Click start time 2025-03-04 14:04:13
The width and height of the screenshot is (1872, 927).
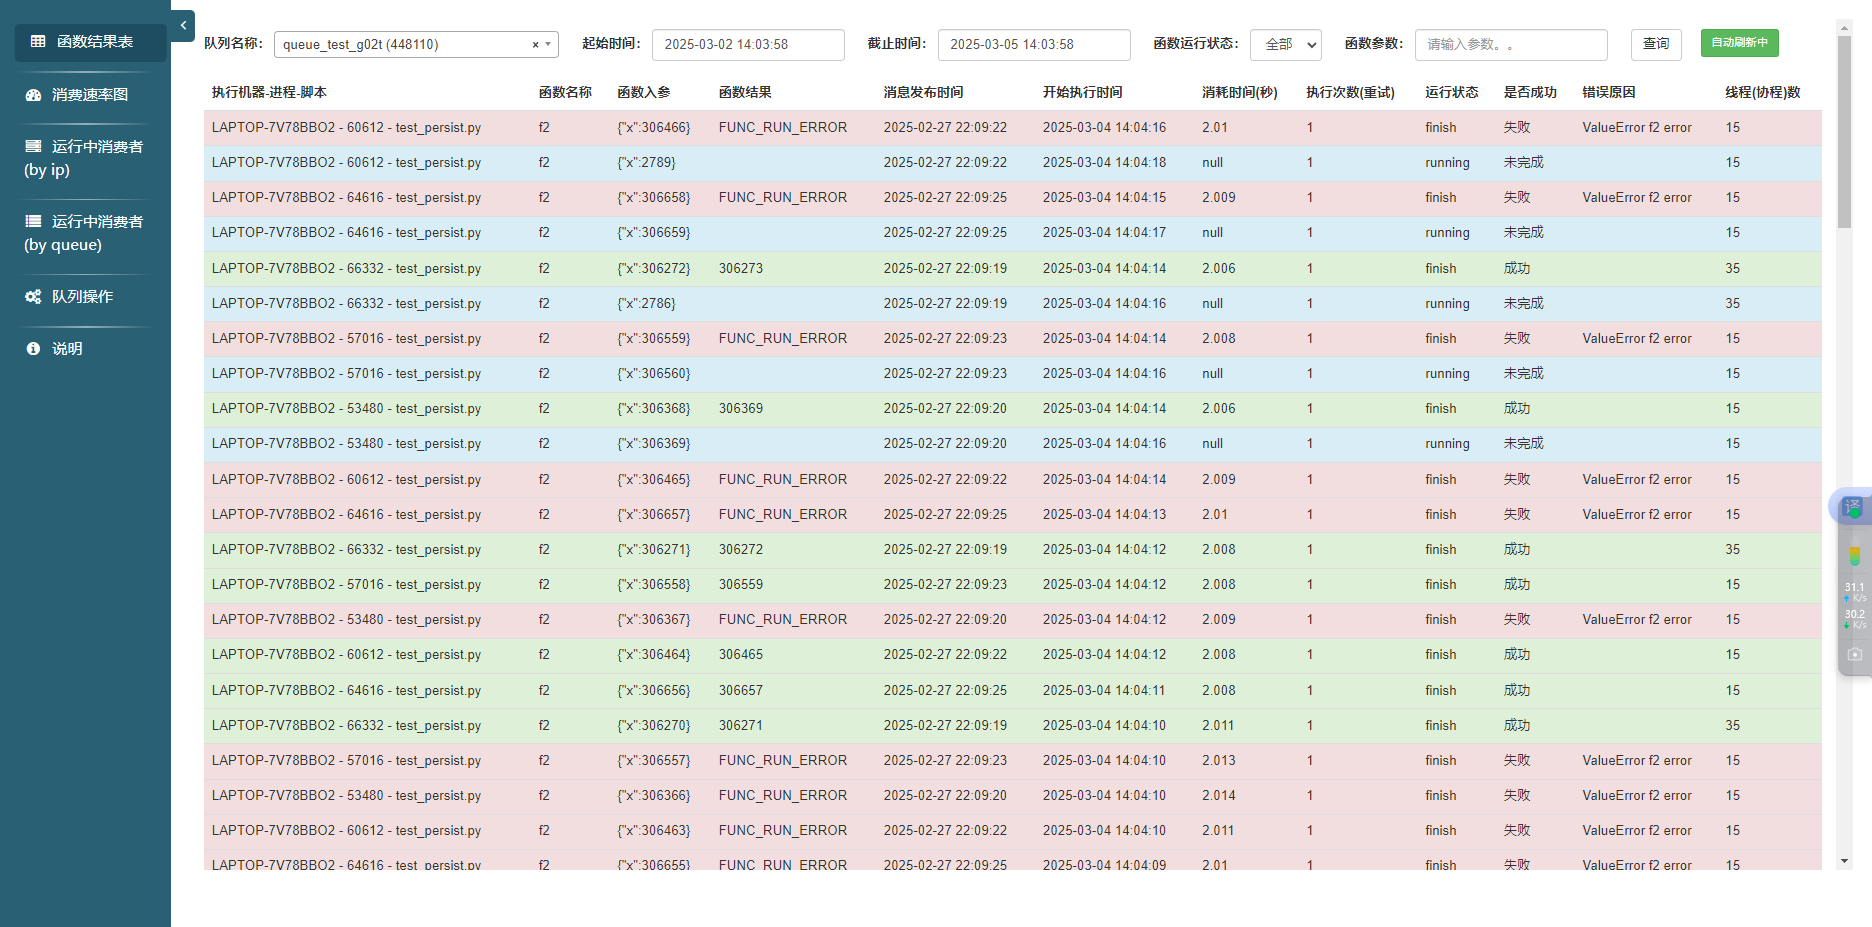pos(1105,515)
